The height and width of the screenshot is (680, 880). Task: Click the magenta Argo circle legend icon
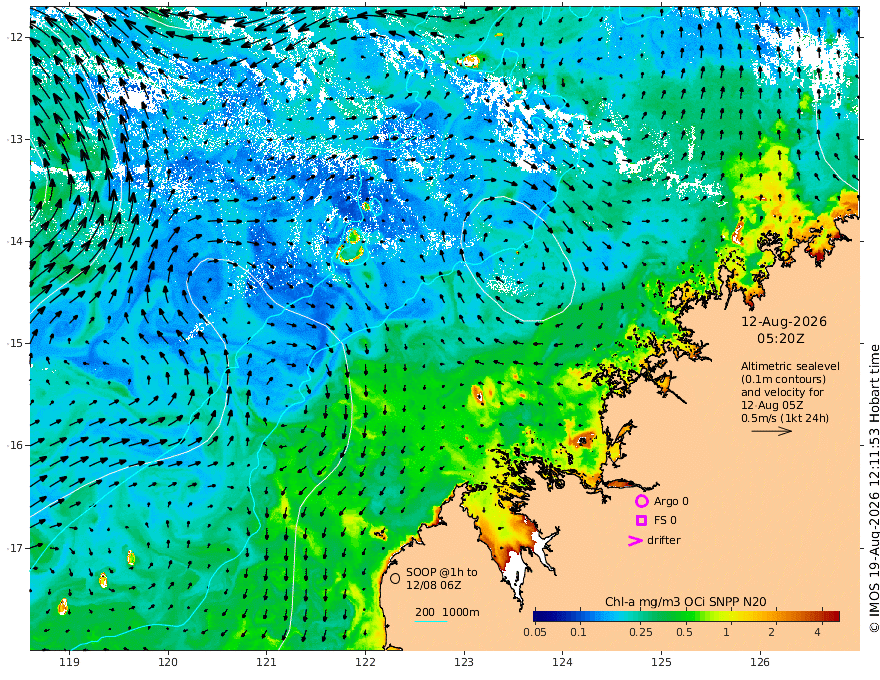[x=641, y=501]
